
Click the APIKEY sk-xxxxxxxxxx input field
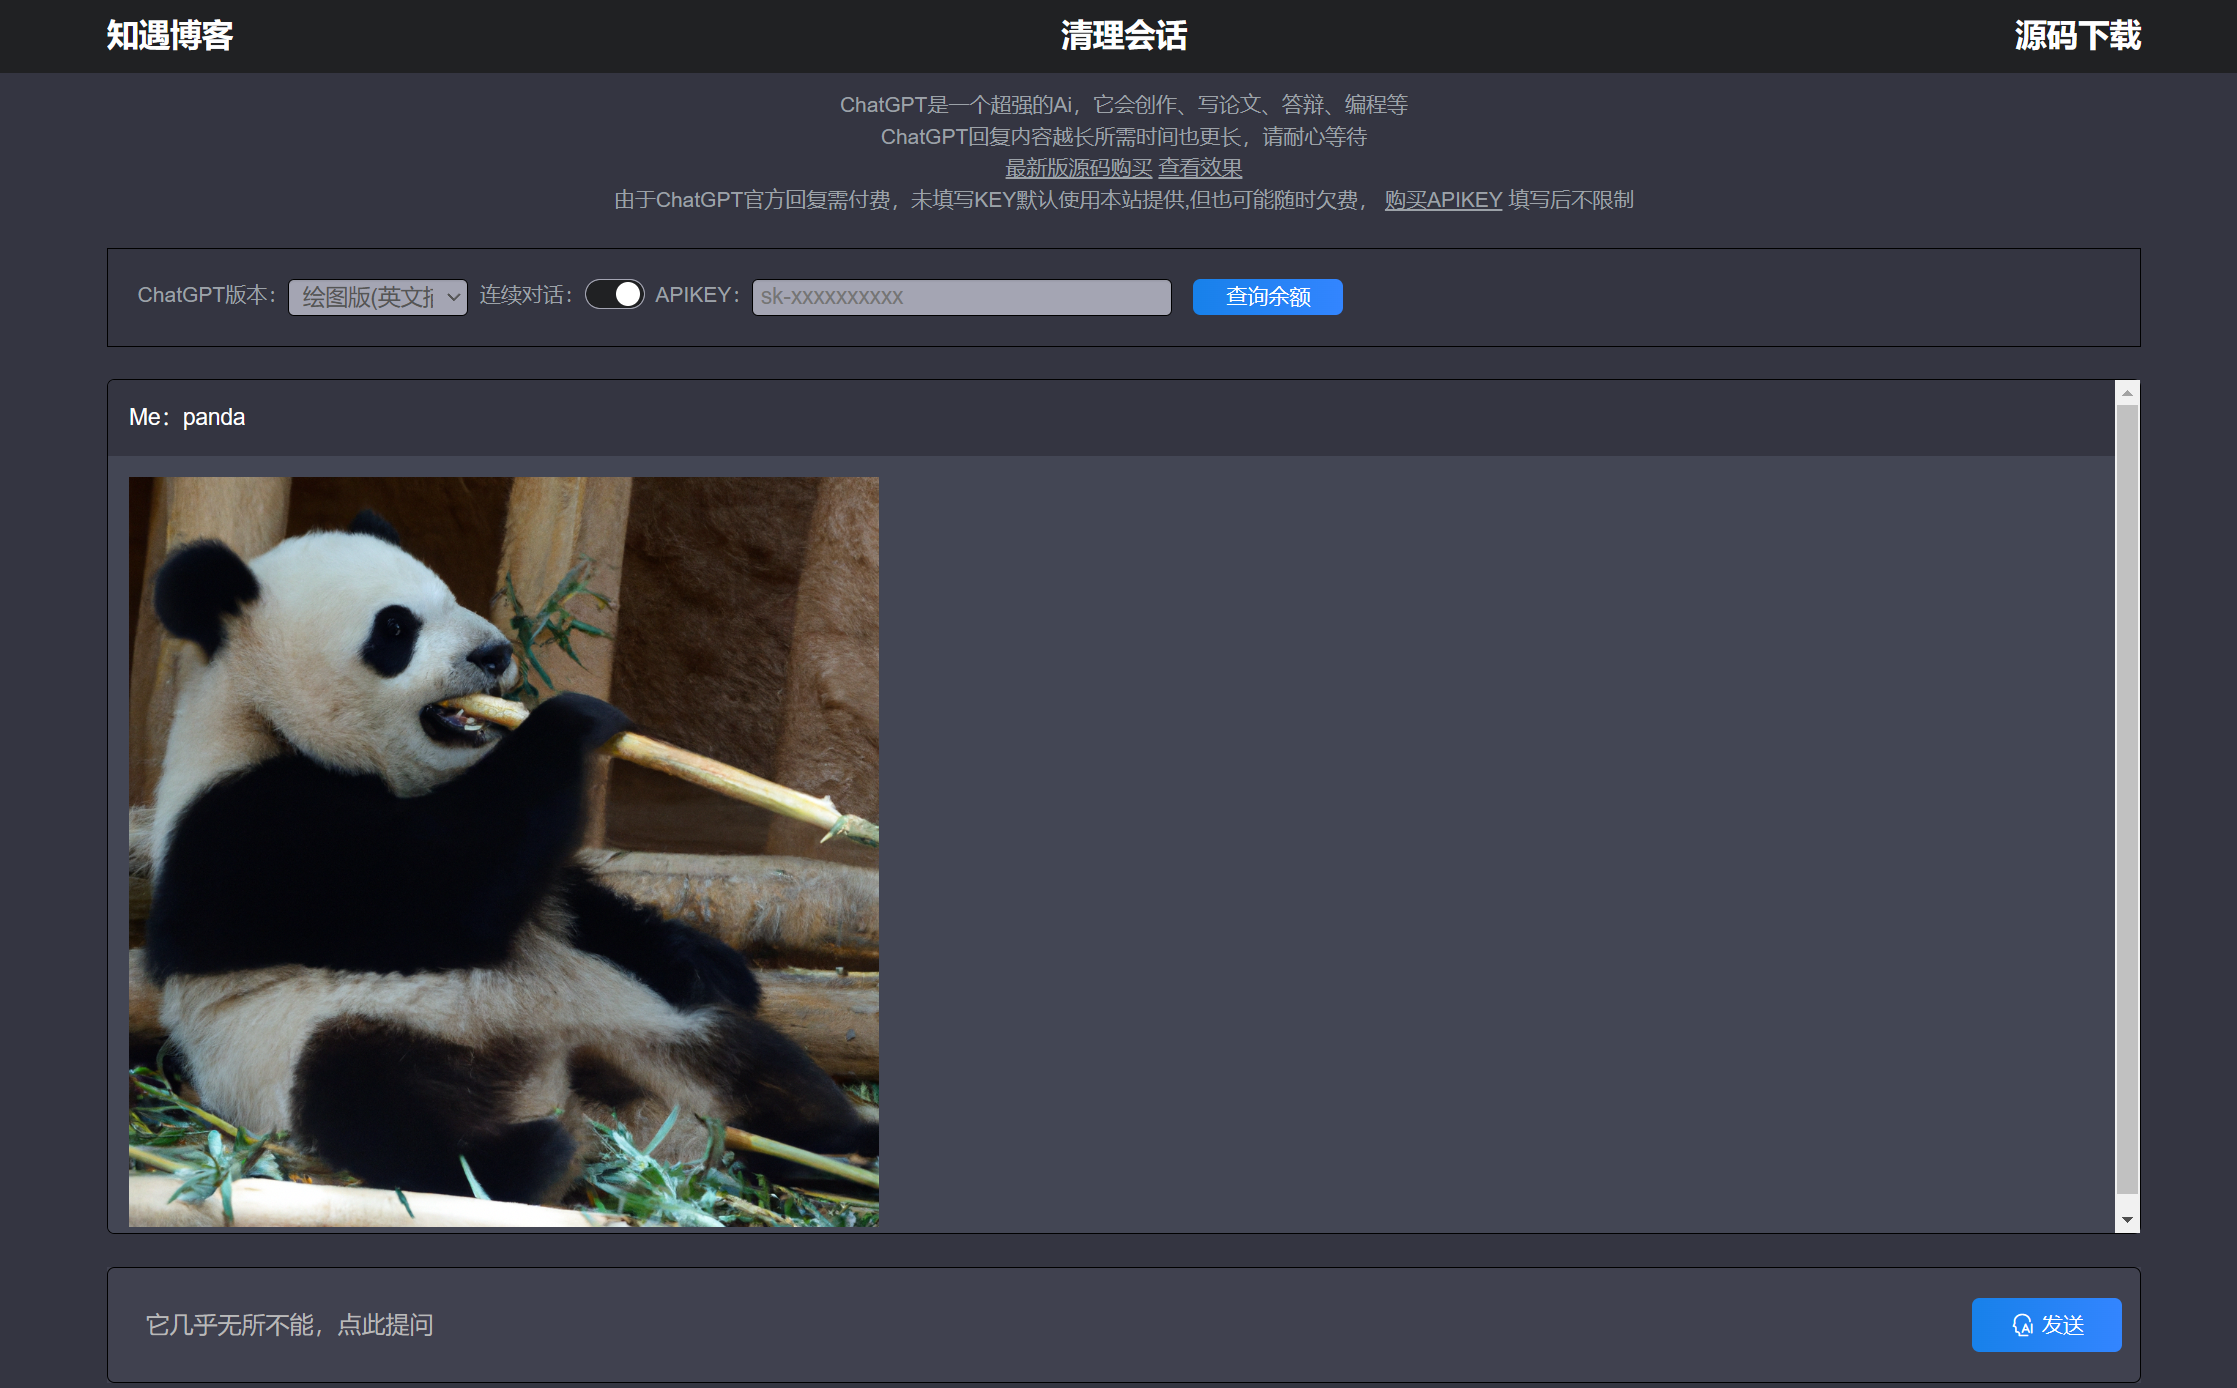tap(961, 297)
